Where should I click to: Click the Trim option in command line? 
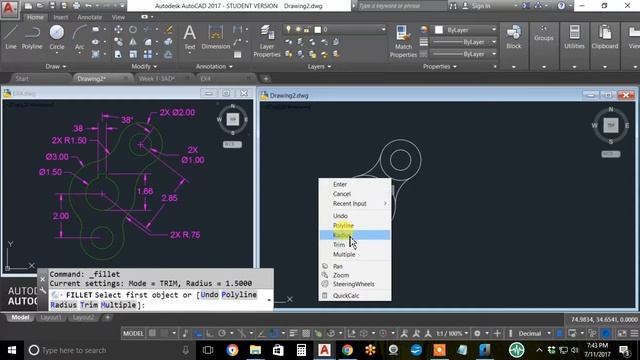point(88,305)
